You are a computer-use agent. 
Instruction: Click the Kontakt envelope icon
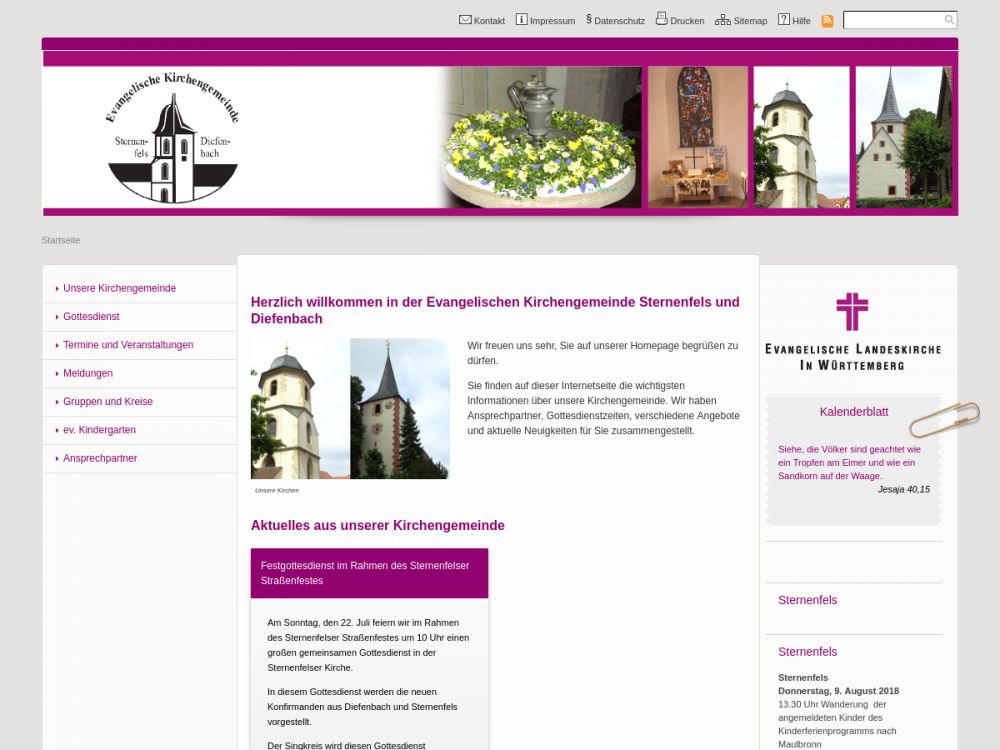click(465, 20)
